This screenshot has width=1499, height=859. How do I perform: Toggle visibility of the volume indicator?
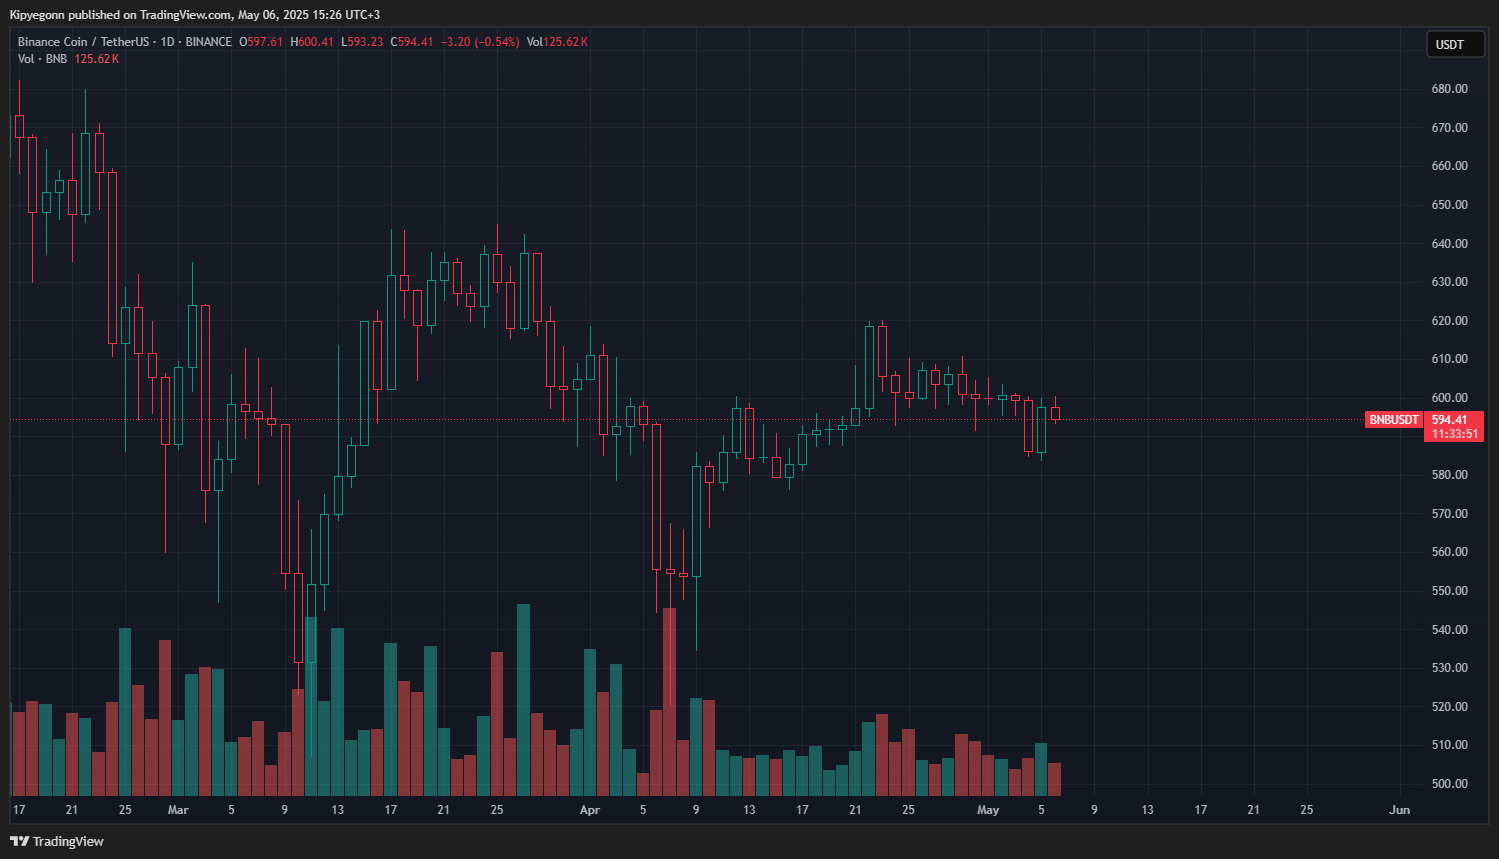click(135, 58)
